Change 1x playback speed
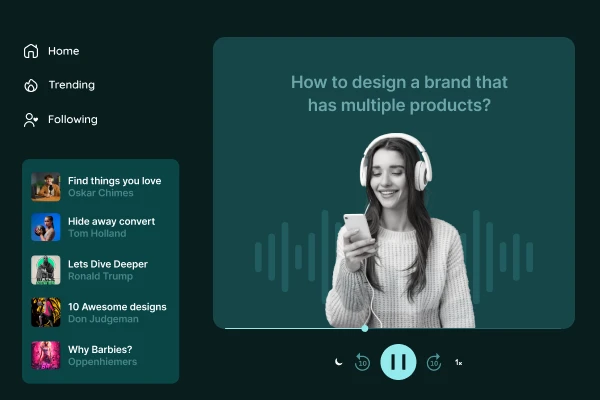This screenshot has height=400, width=600. pos(458,362)
